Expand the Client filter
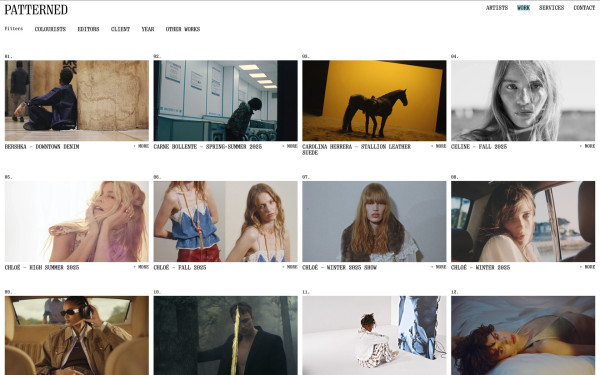The height and width of the screenshot is (375, 600). tap(120, 29)
